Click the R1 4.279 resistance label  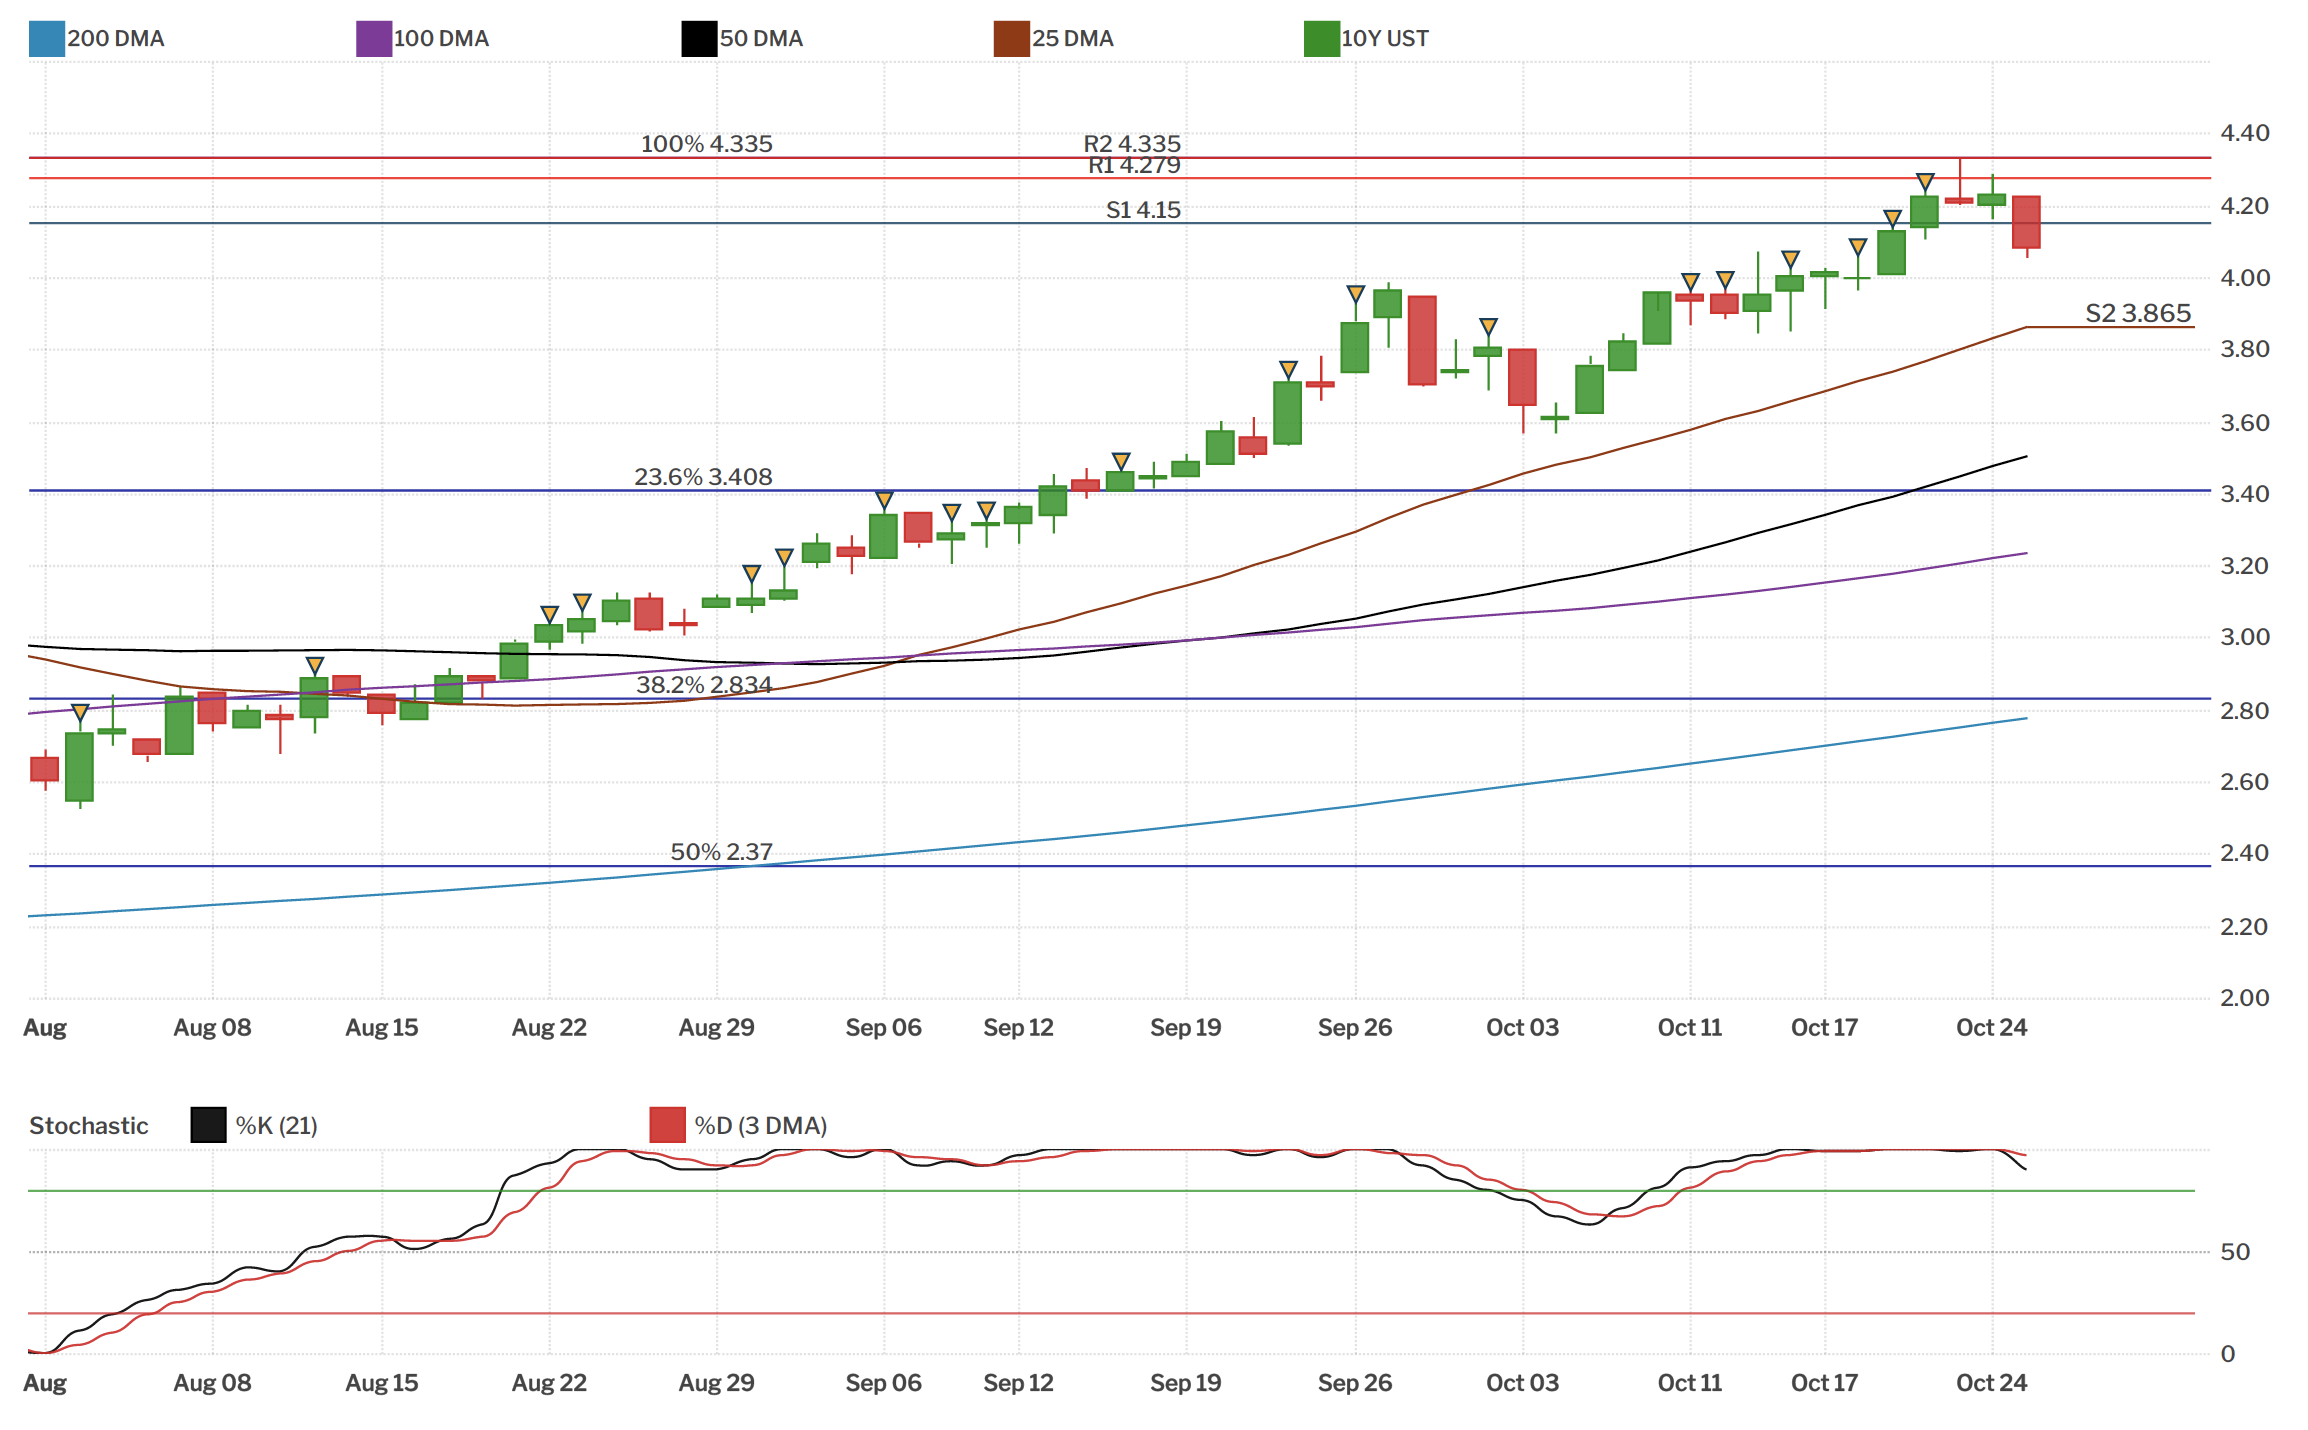point(1134,166)
